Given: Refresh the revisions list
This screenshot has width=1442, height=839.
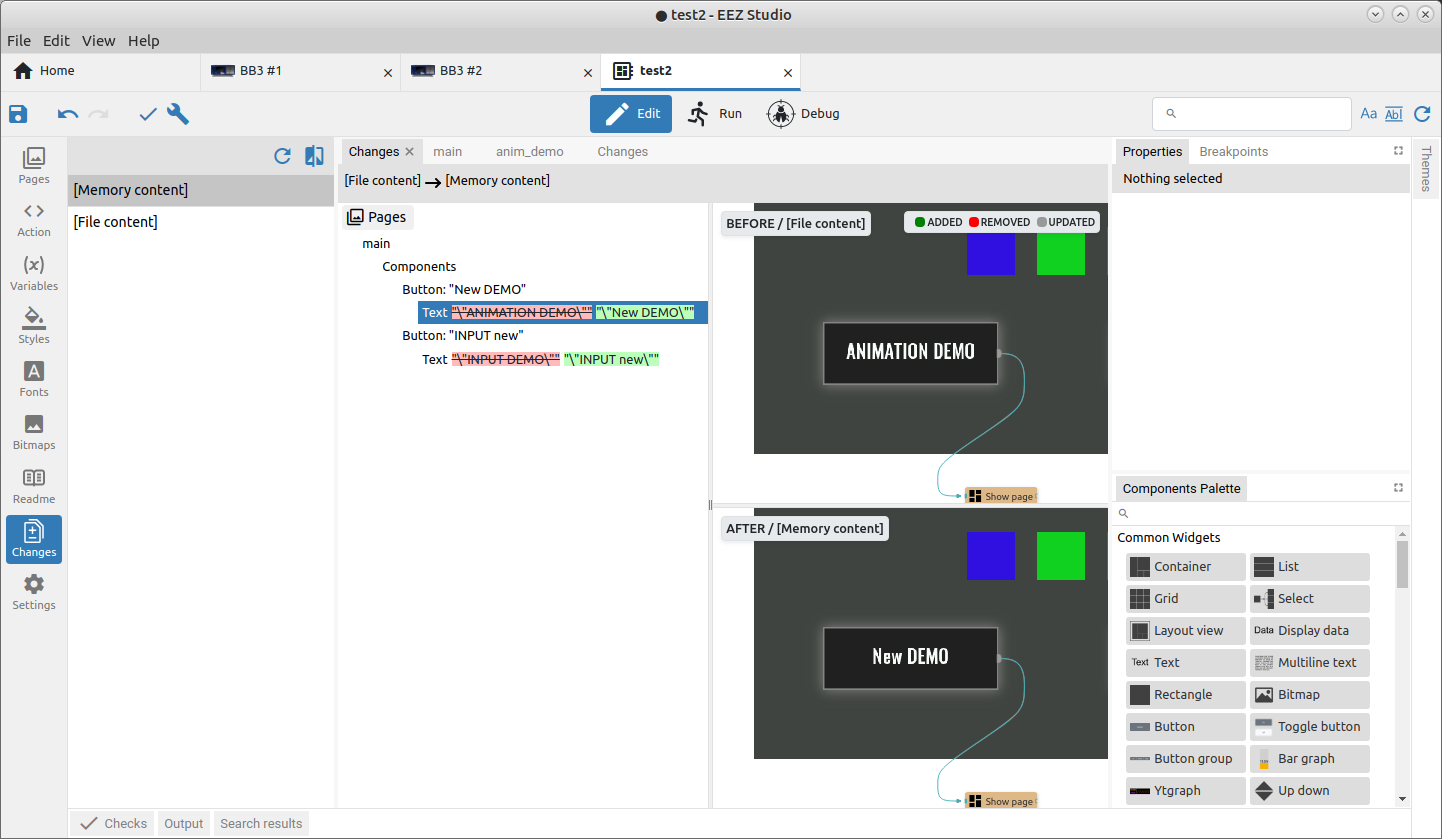Looking at the screenshot, I should tap(282, 156).
